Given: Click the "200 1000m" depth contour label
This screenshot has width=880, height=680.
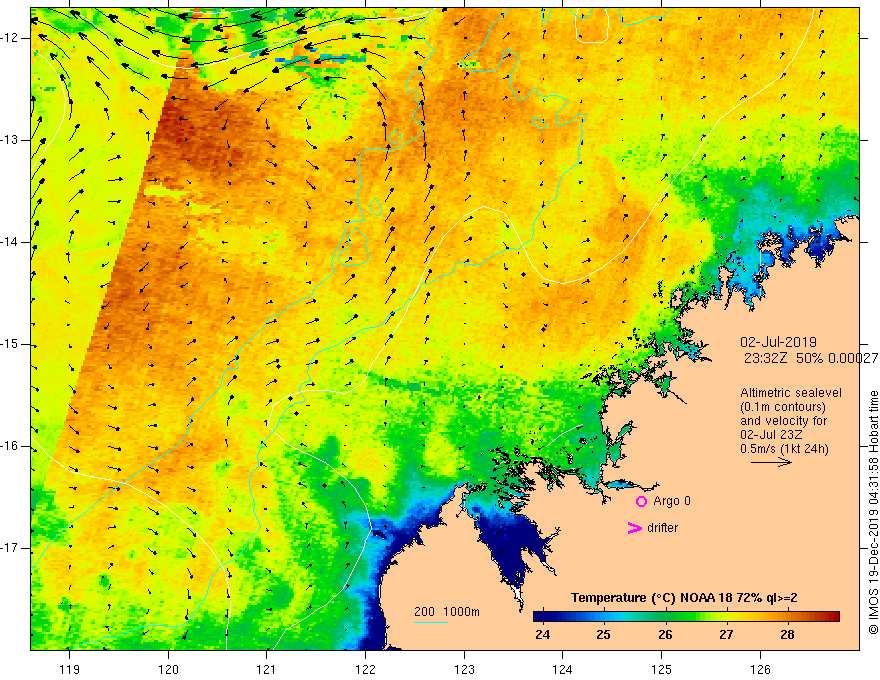Looking at the screenshot, I should (x=447, y=612).
